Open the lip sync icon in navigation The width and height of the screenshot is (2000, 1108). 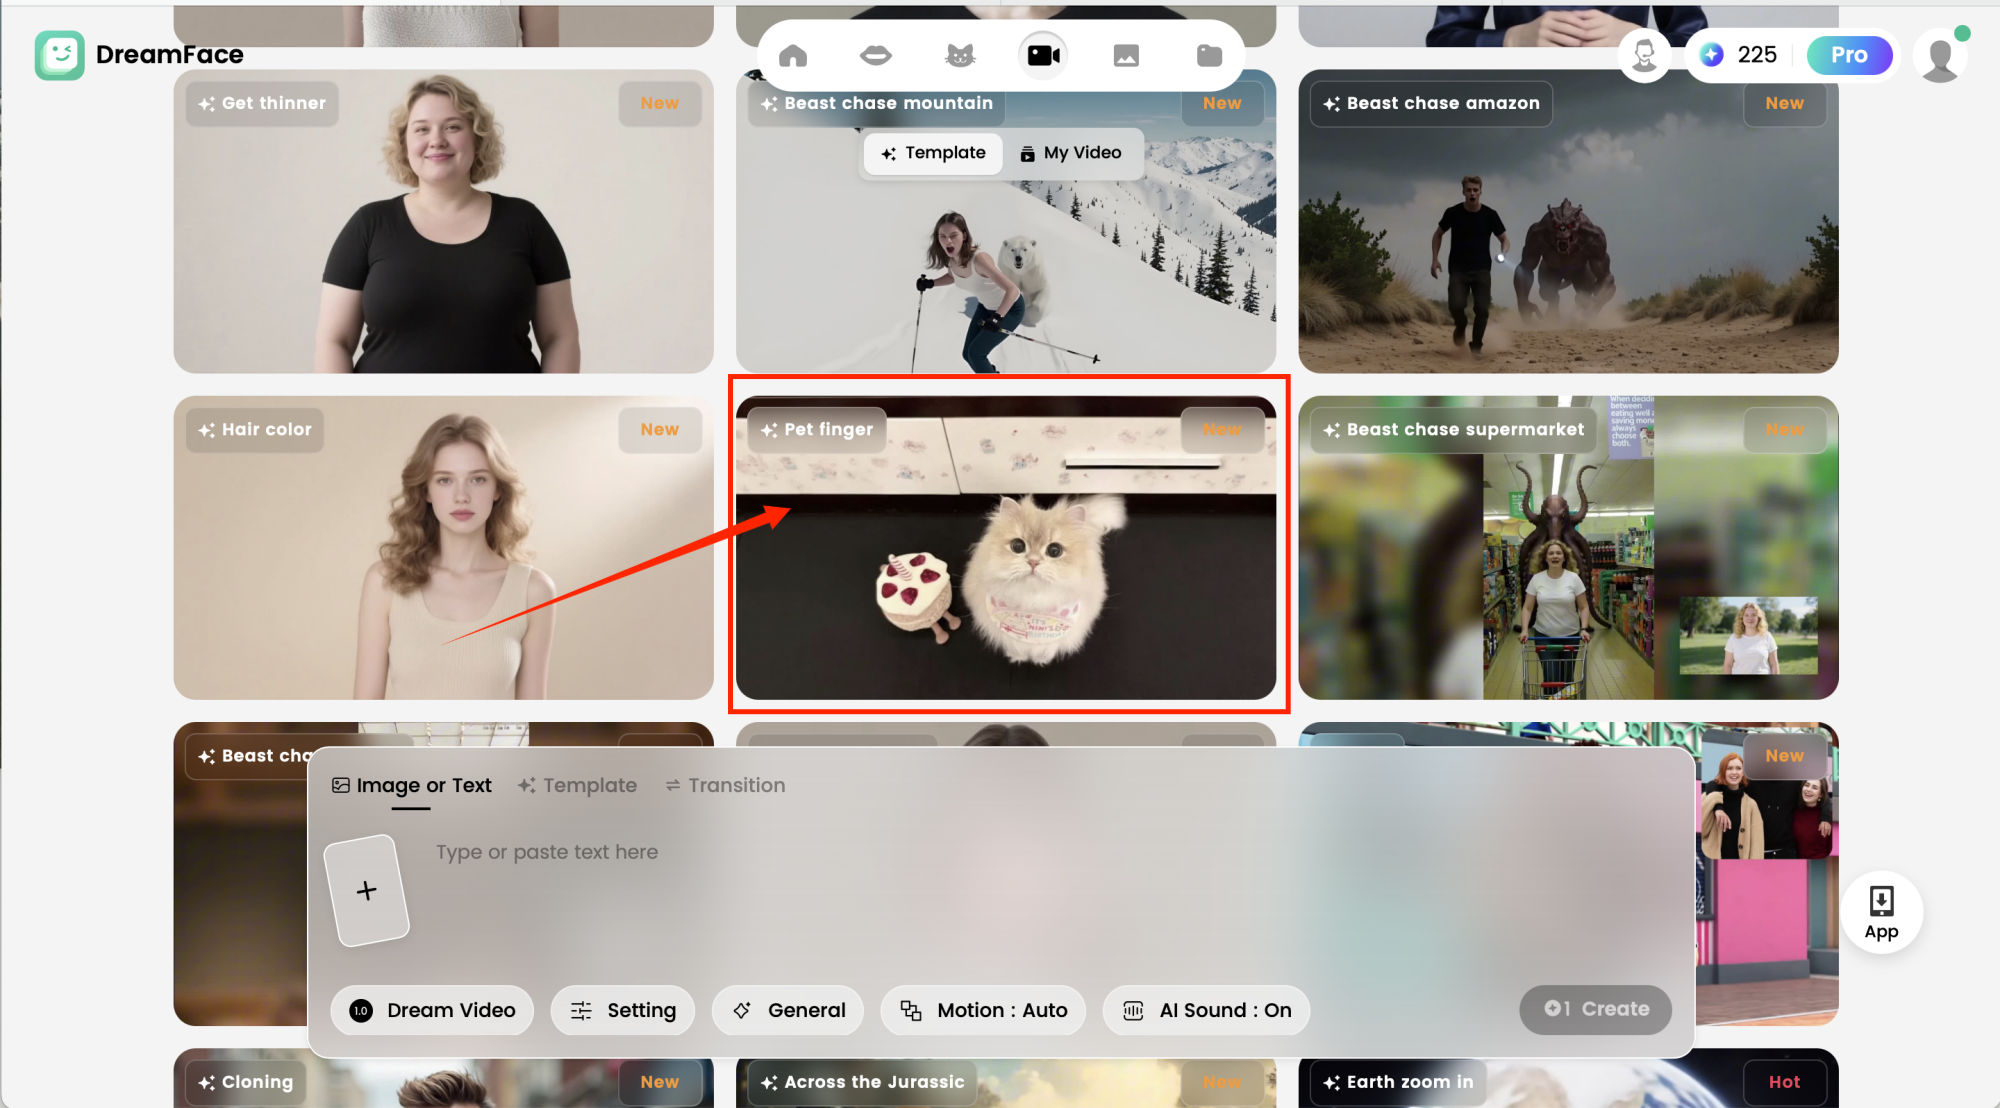pos(876,56)
